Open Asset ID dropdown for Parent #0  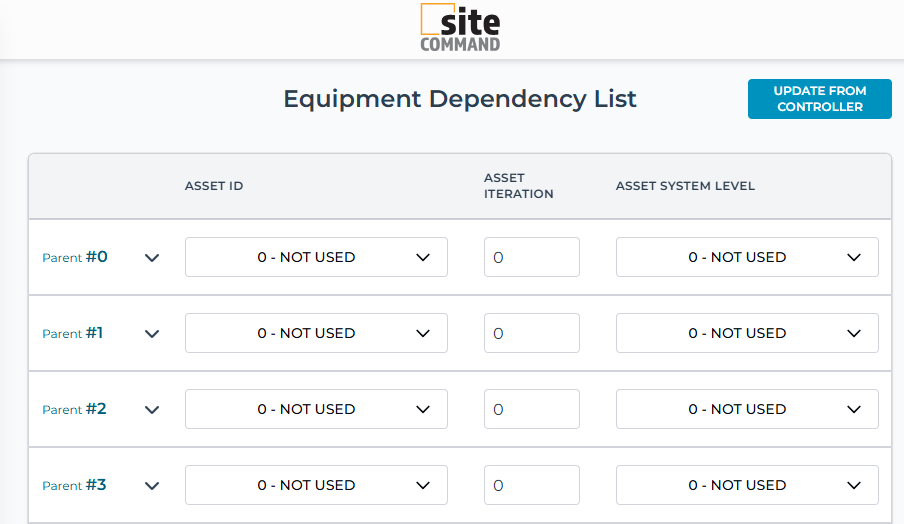316,257
